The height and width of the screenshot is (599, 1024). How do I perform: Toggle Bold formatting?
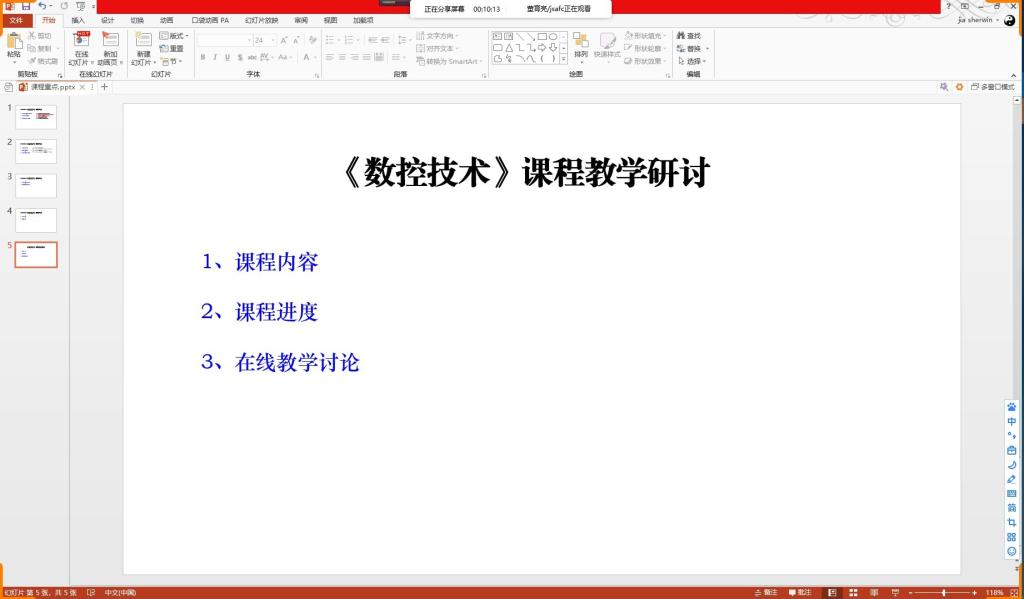pos(202,57)
